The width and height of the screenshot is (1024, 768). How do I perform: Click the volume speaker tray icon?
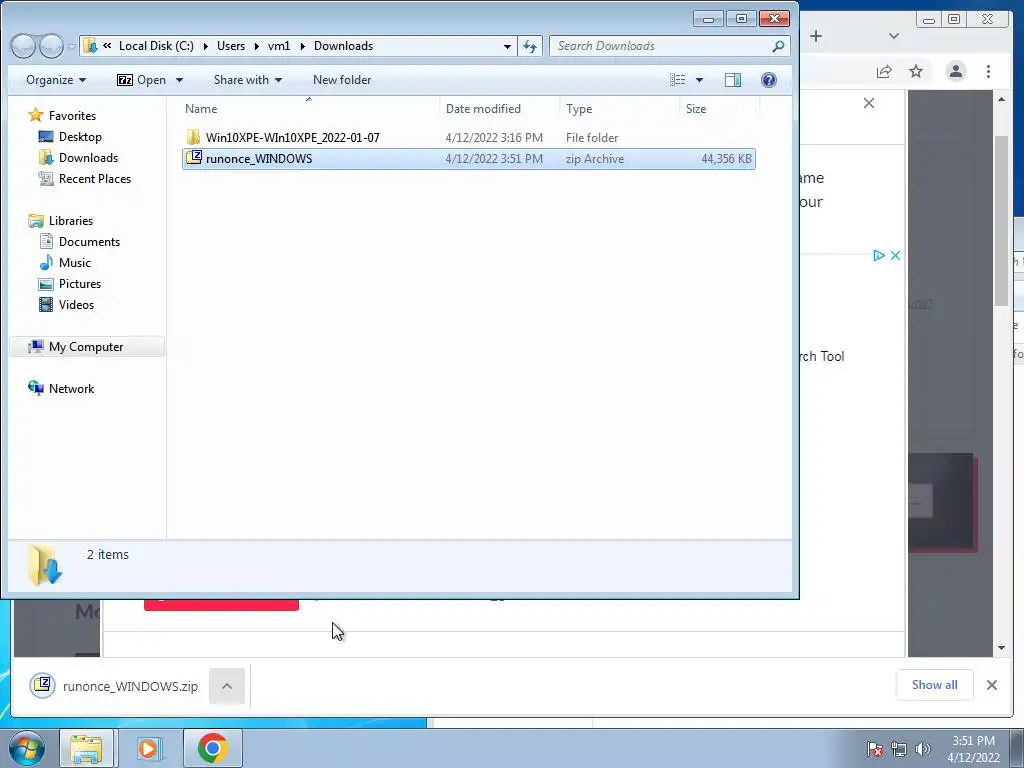[923, 749]
